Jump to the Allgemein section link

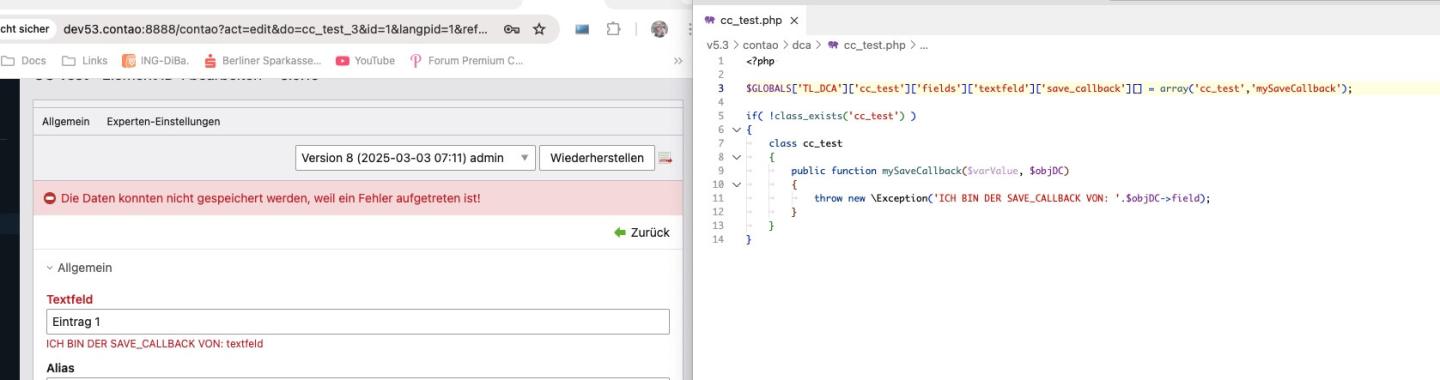coord(65,121)
